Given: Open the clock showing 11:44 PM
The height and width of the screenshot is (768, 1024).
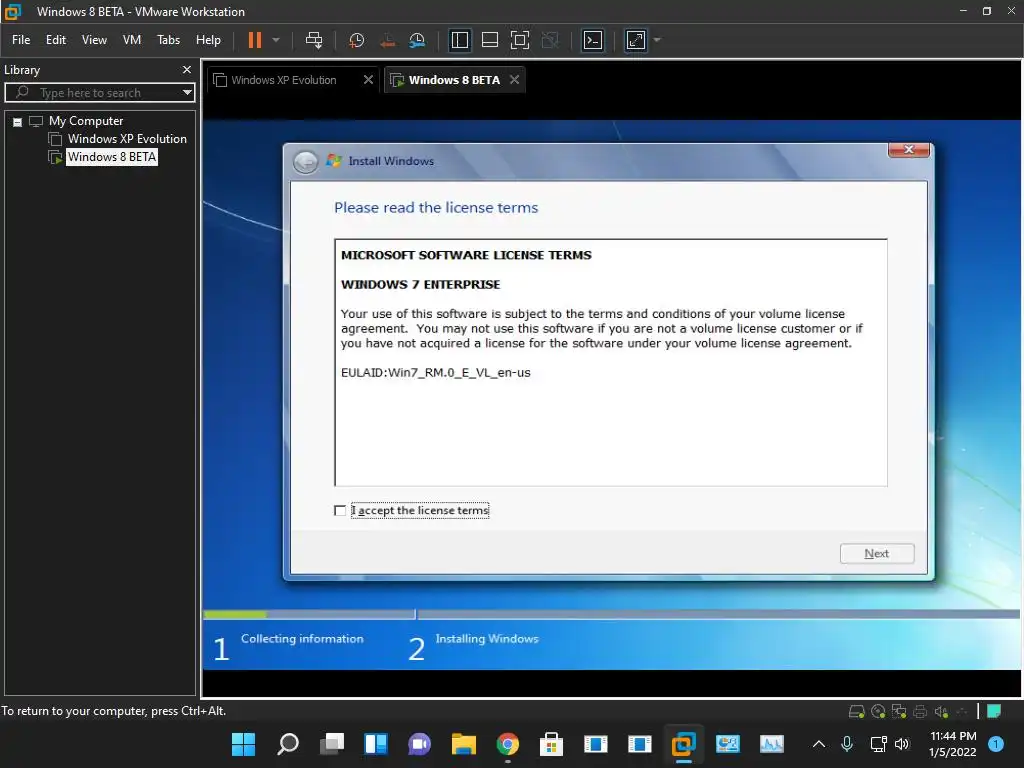Looking at the screenshot, I should tap(952, 744).
